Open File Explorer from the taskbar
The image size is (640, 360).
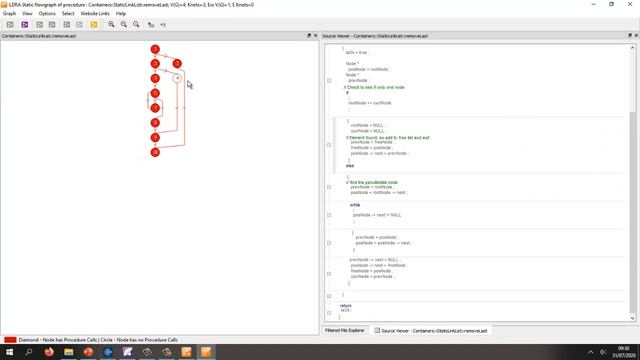[x=69, y=352]
